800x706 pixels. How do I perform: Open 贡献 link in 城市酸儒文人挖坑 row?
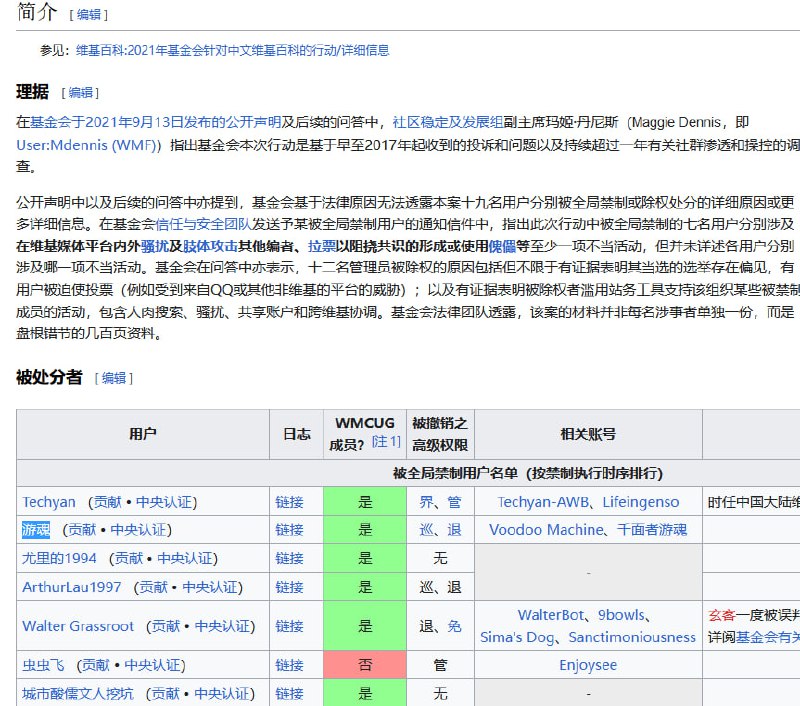(166, 694)
